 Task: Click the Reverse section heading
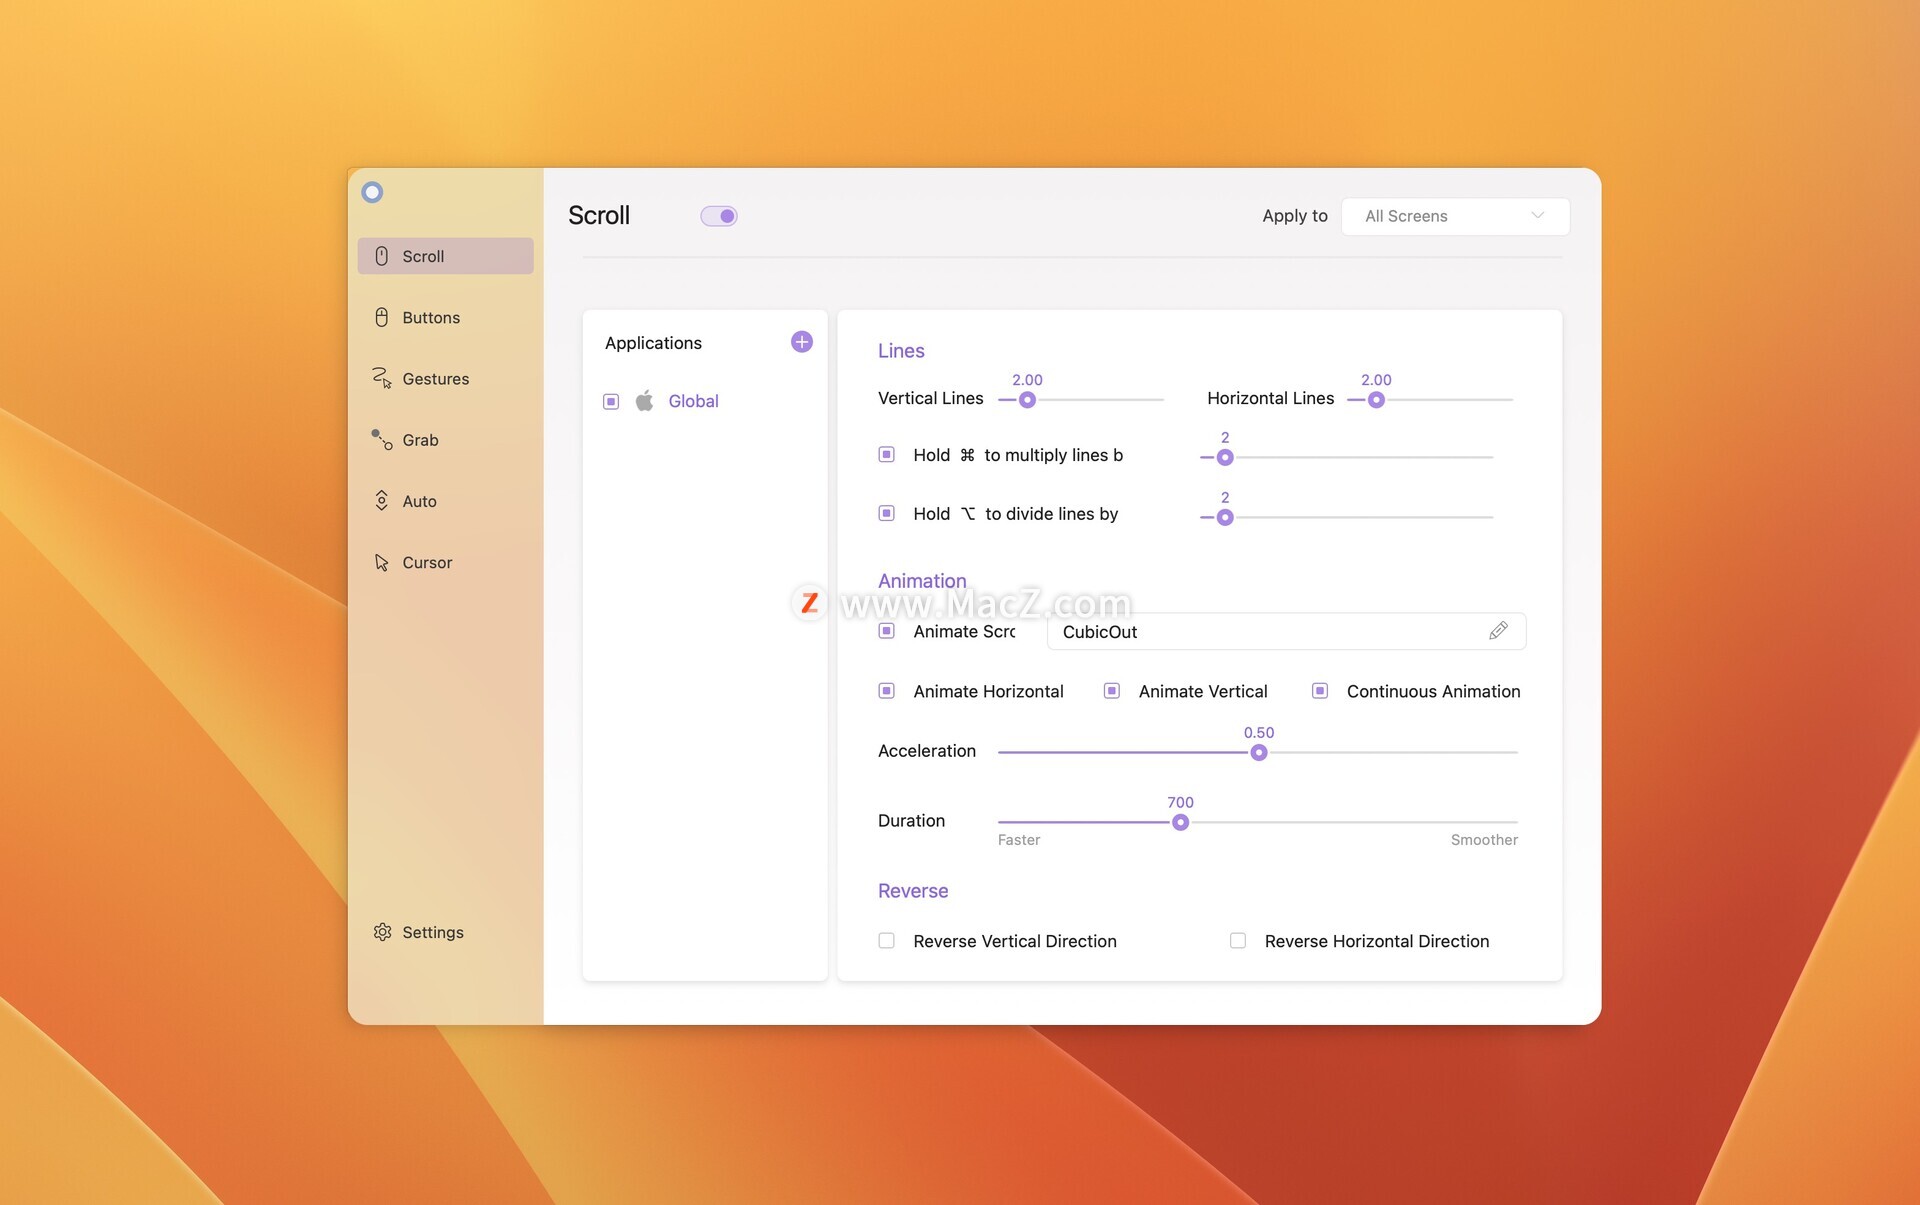(x=913, y=891)
